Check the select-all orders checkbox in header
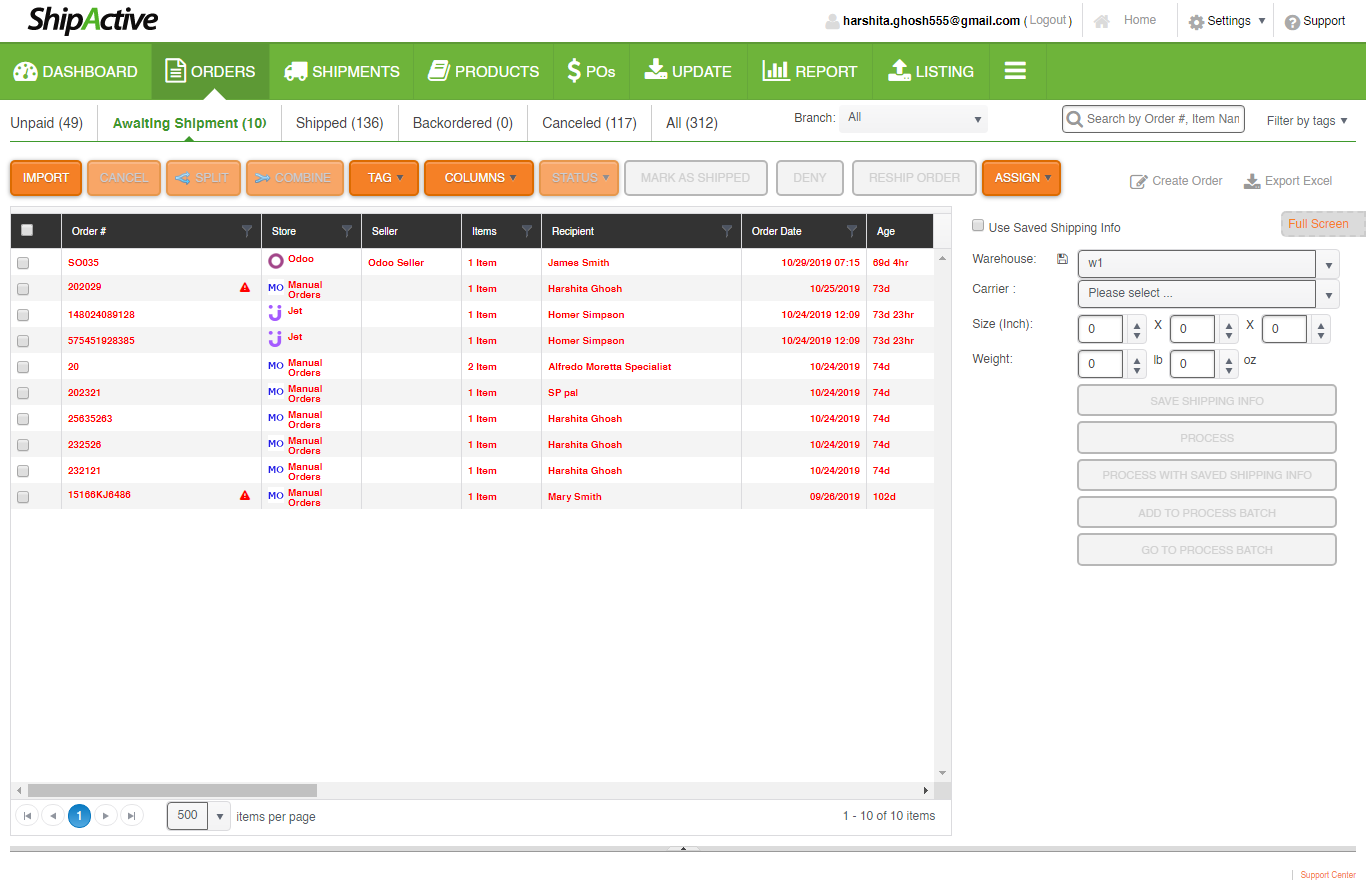Image resolution: width=1367 pixels, height=892 pixels. (x=27, y=230)
